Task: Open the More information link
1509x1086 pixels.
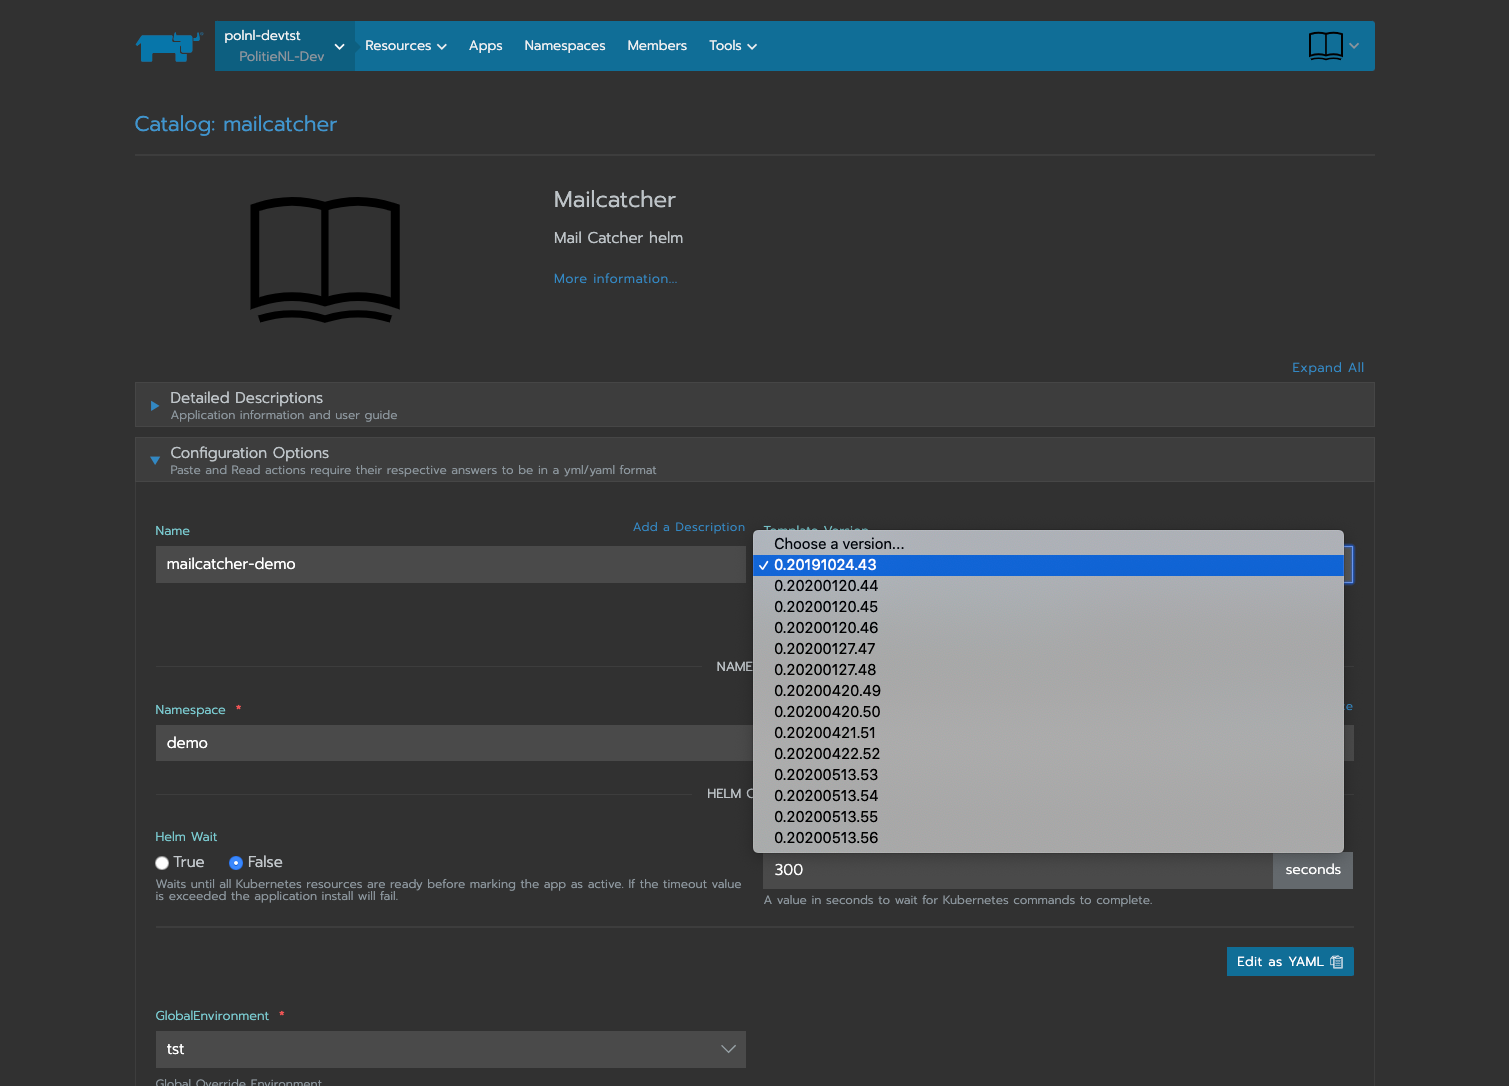Action: 615,279
